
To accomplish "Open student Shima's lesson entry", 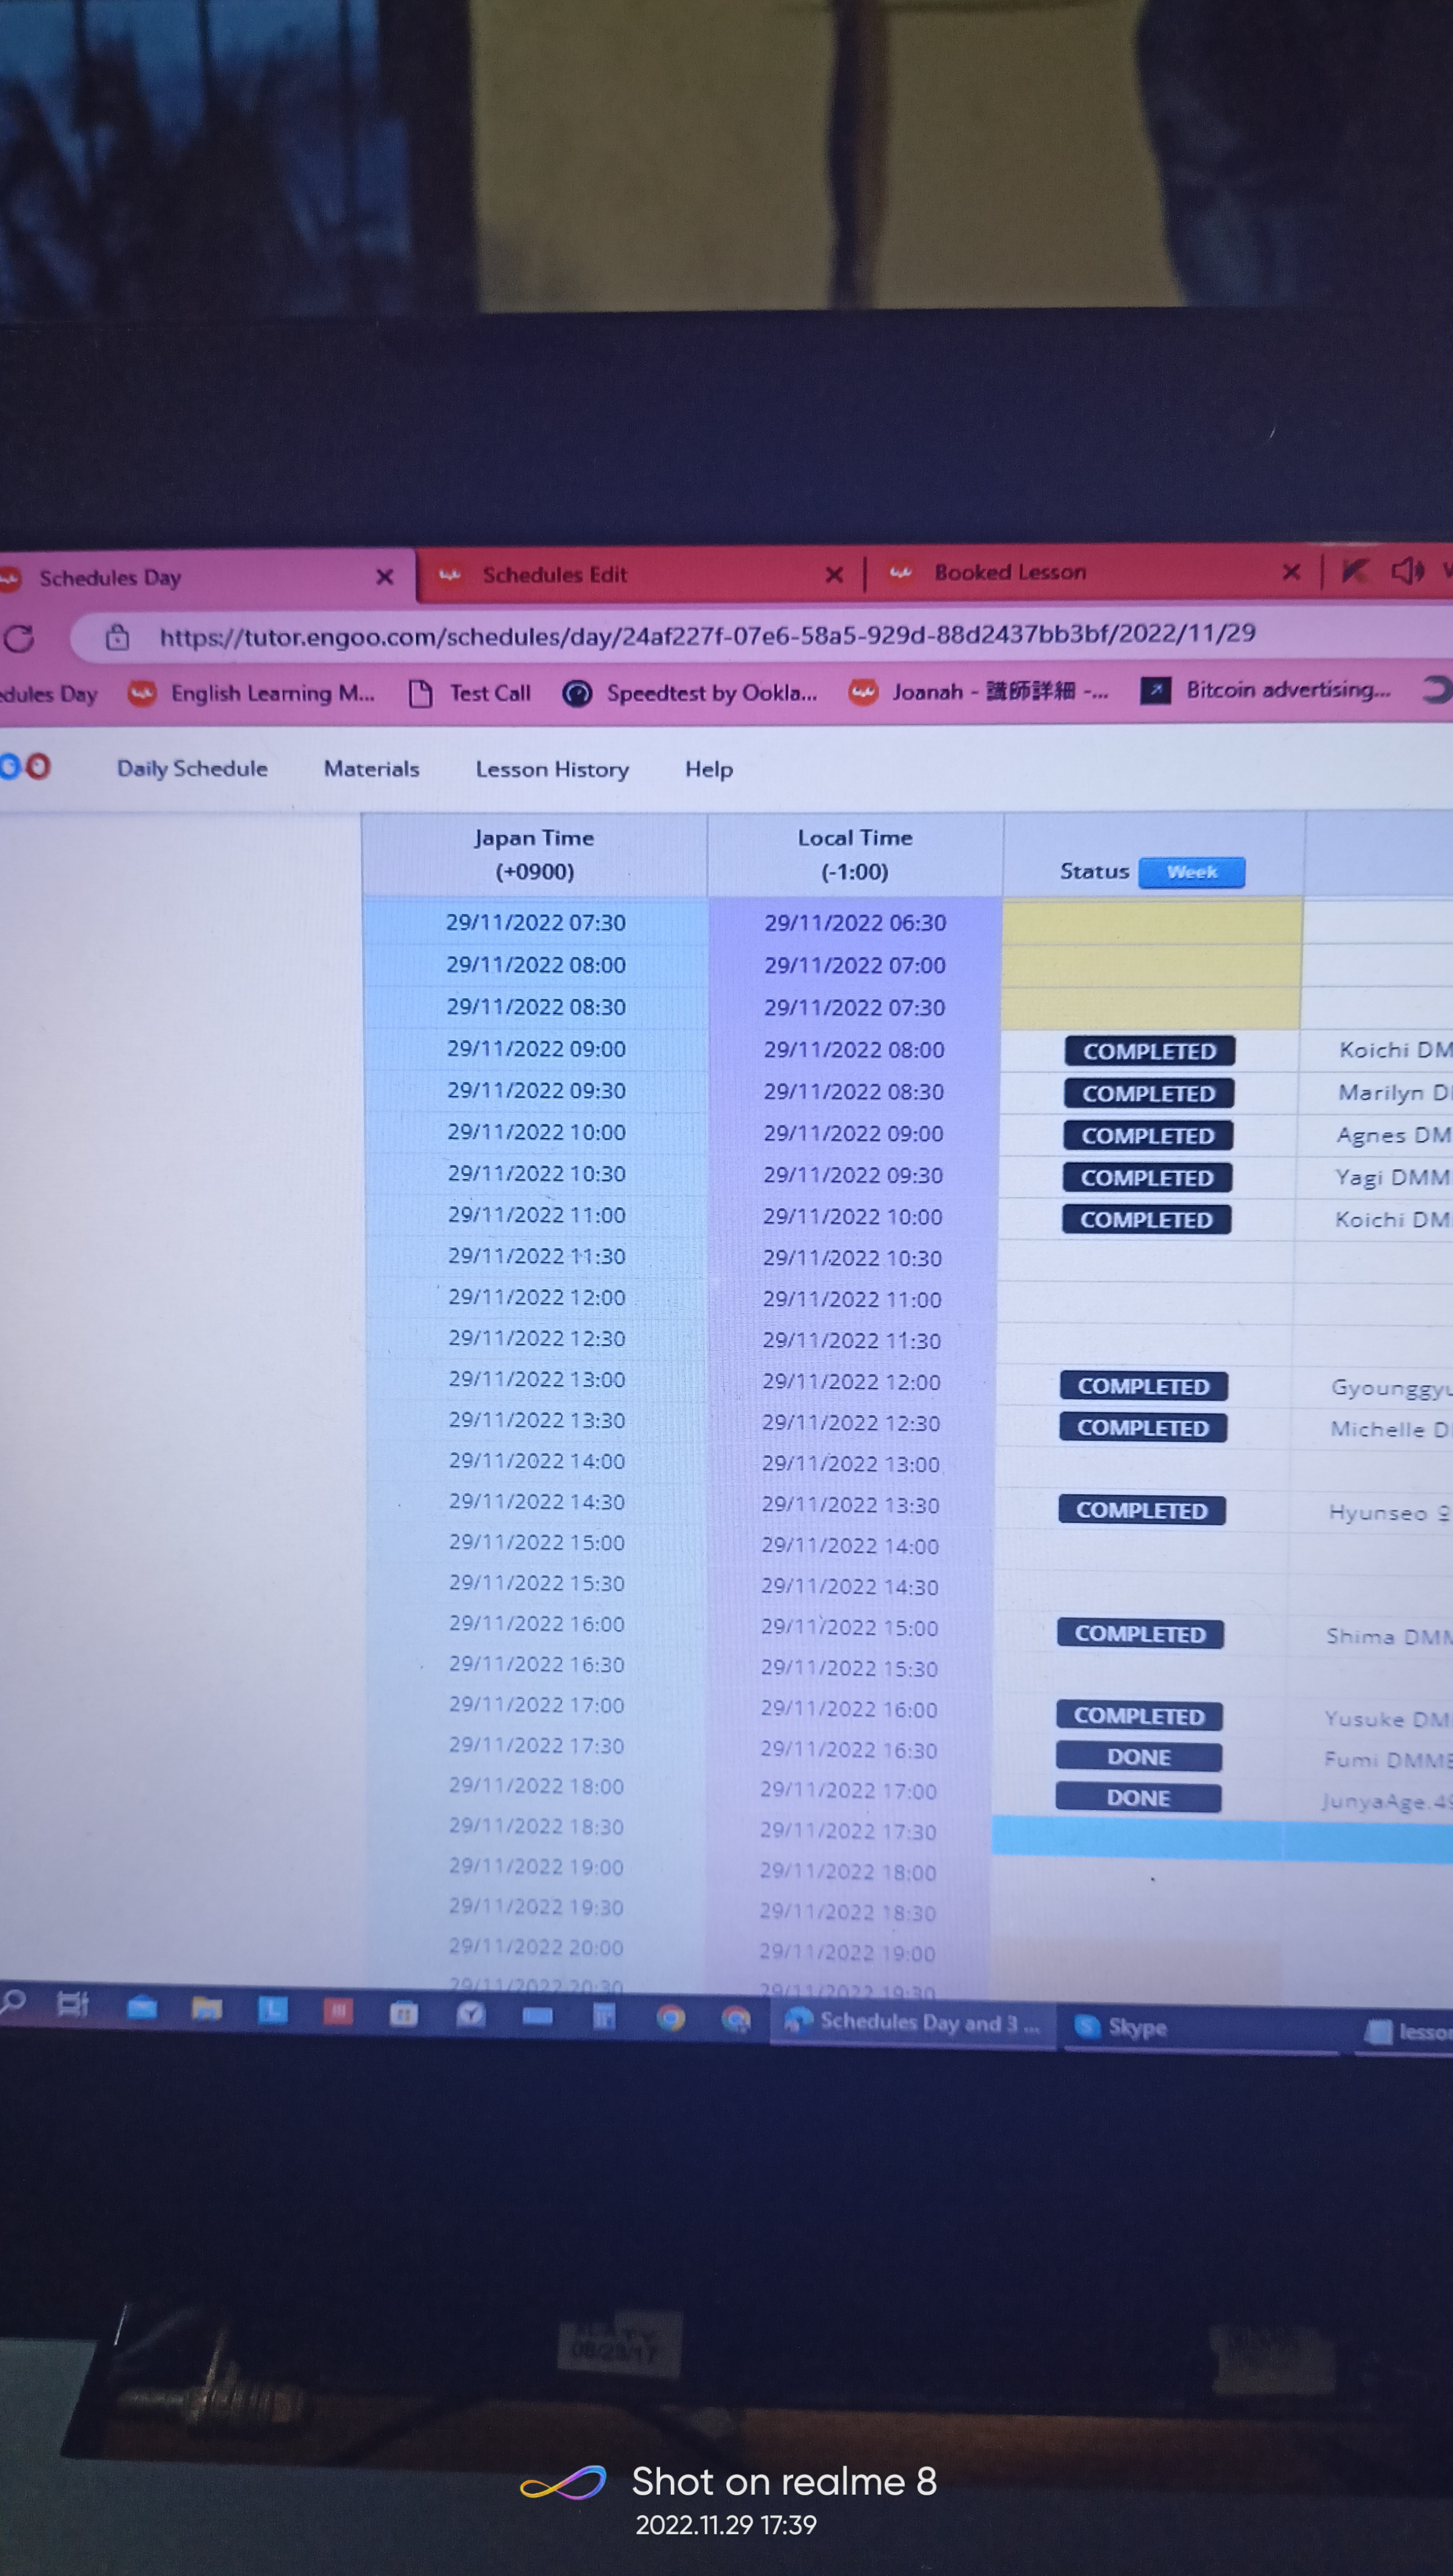I will point(1388,1636).
